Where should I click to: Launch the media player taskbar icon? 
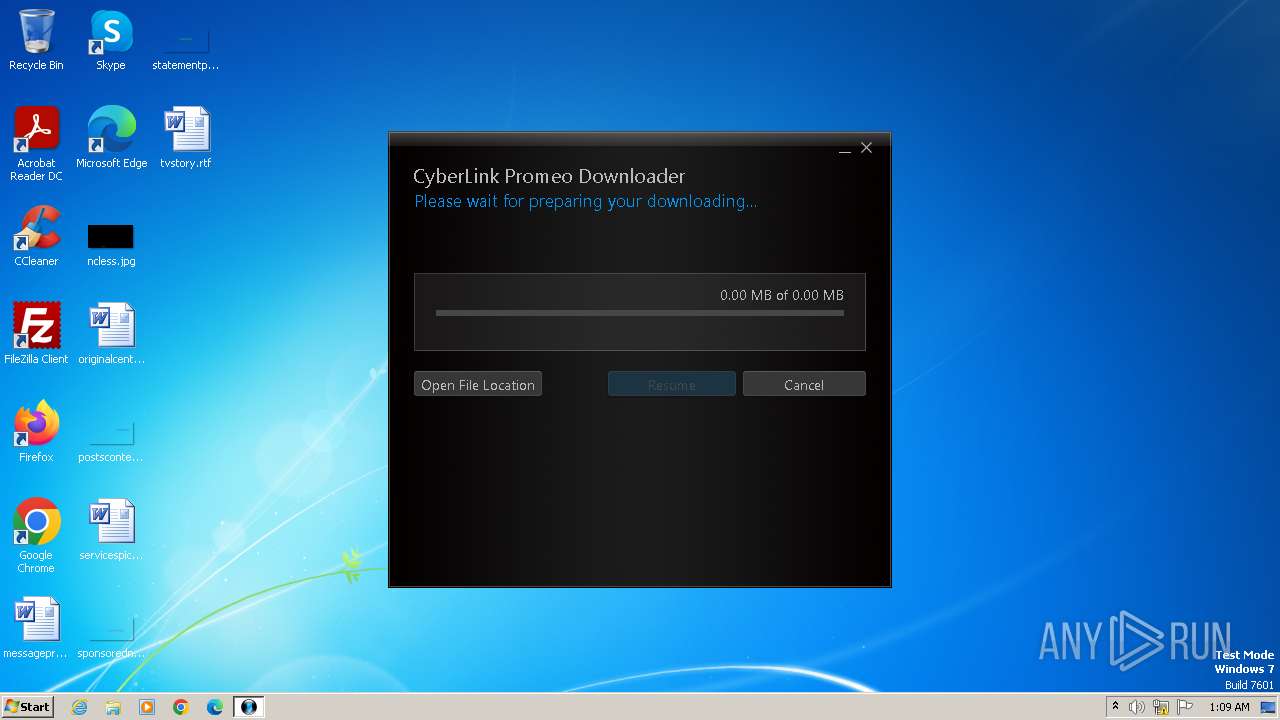(147, 707)
